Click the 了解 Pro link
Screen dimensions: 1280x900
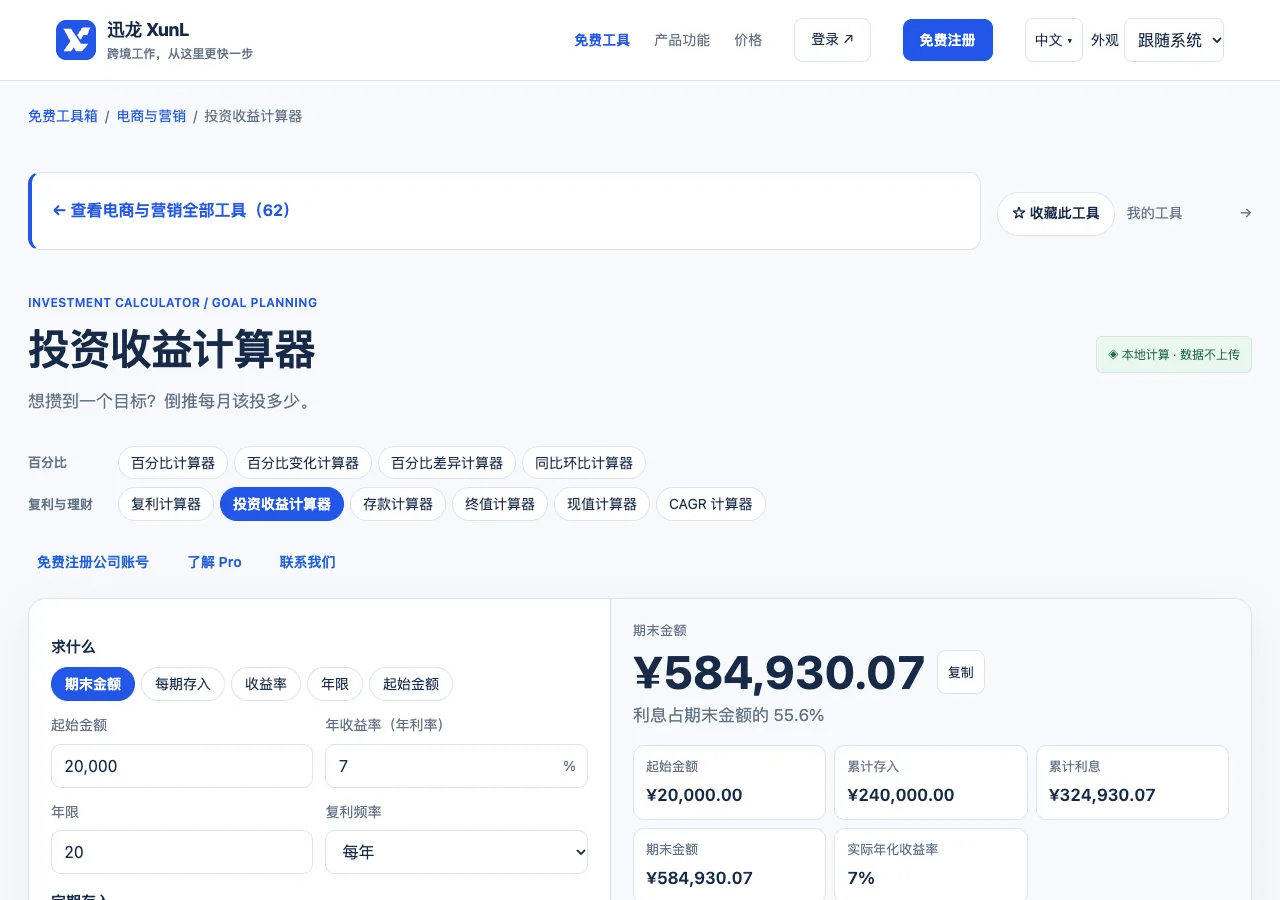pyautogui.click(x=215, y=562)
